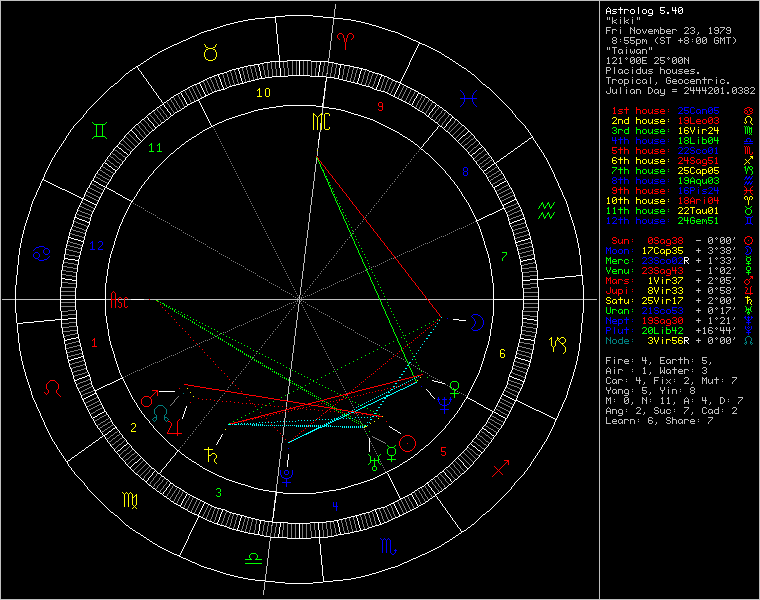Select the Taurus sign on the zodiac ring
760x600 pixels.
[211, 53]
